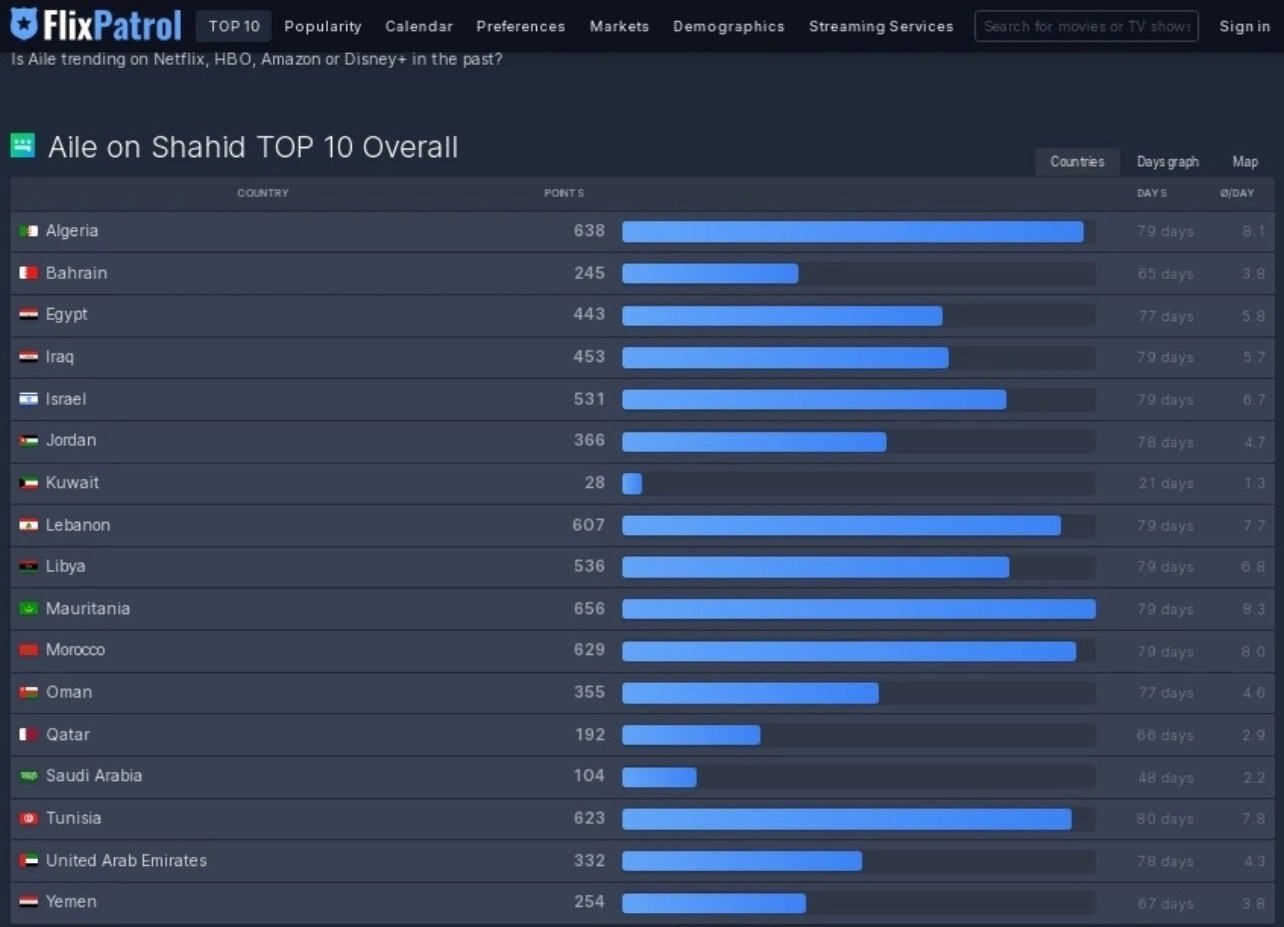Open the Streaming Services menu item
The image size is (1284, 927).
(881, 26)
